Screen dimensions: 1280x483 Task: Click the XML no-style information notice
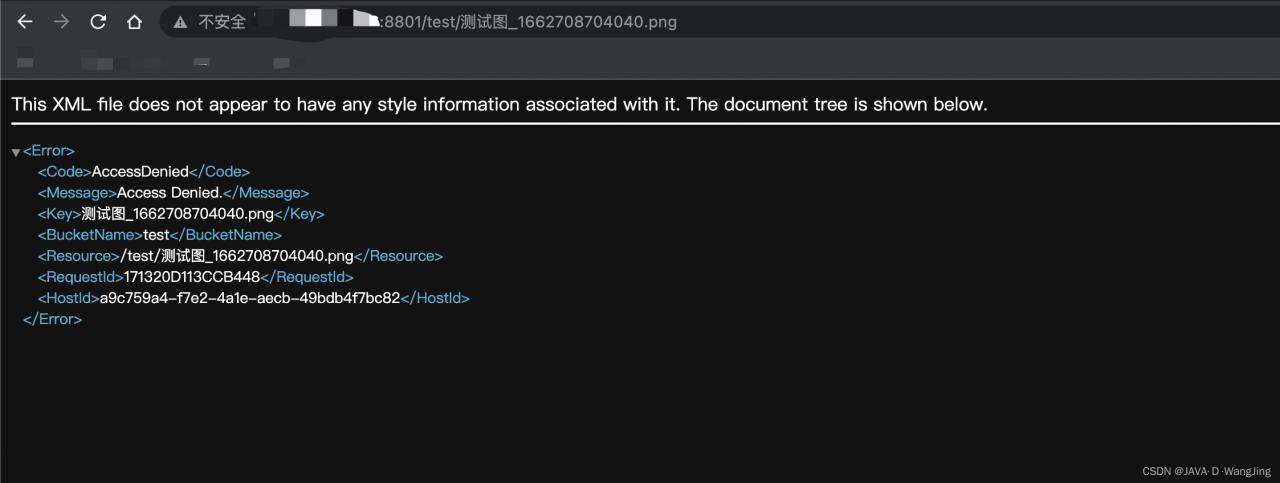click(499, 105)
